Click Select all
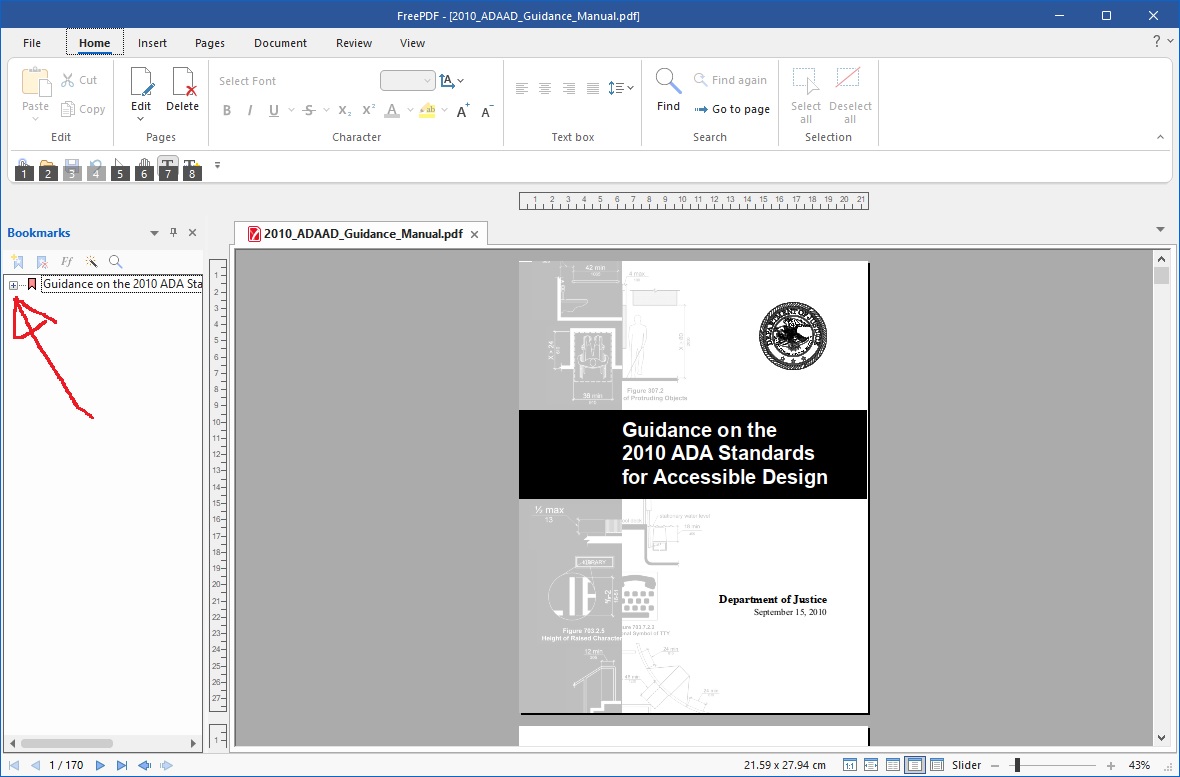 [x=806, y=96]
